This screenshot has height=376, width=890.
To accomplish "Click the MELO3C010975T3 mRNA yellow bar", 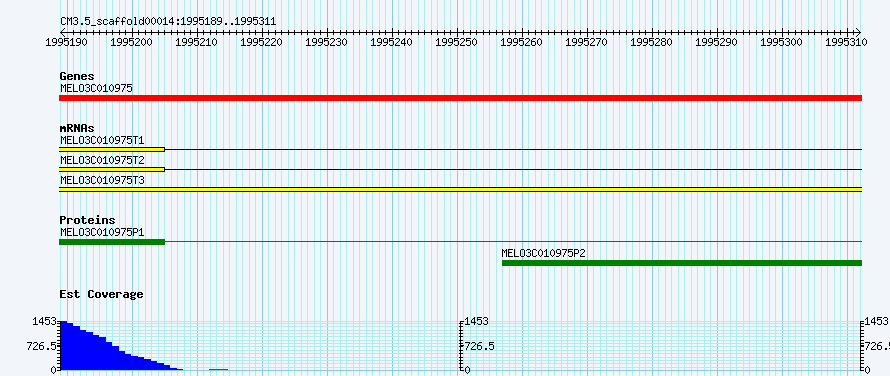I will coord(460,189).
